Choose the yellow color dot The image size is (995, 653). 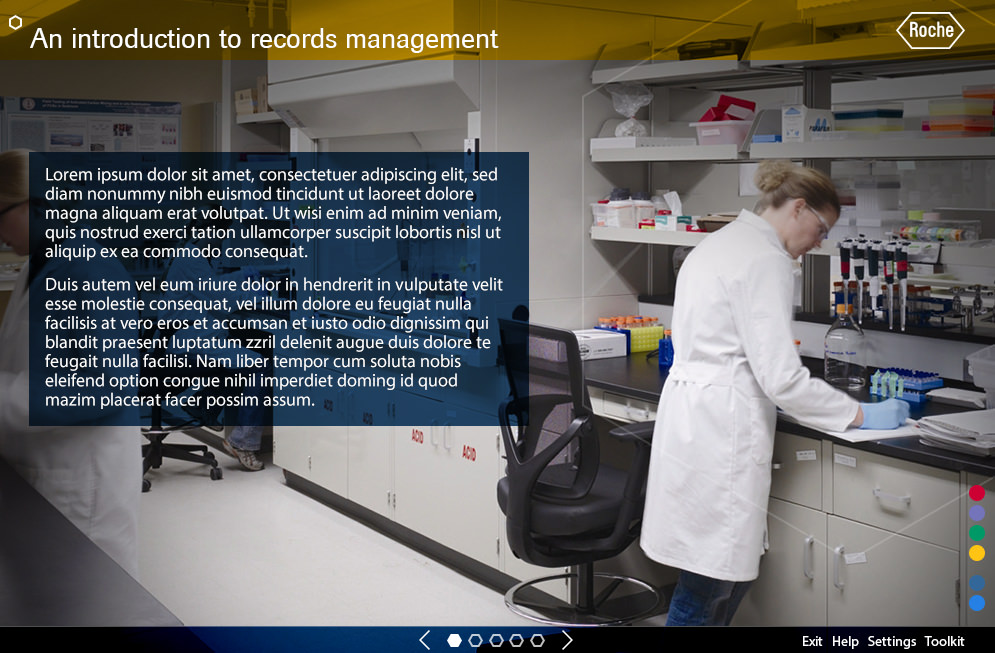[977, 553]
